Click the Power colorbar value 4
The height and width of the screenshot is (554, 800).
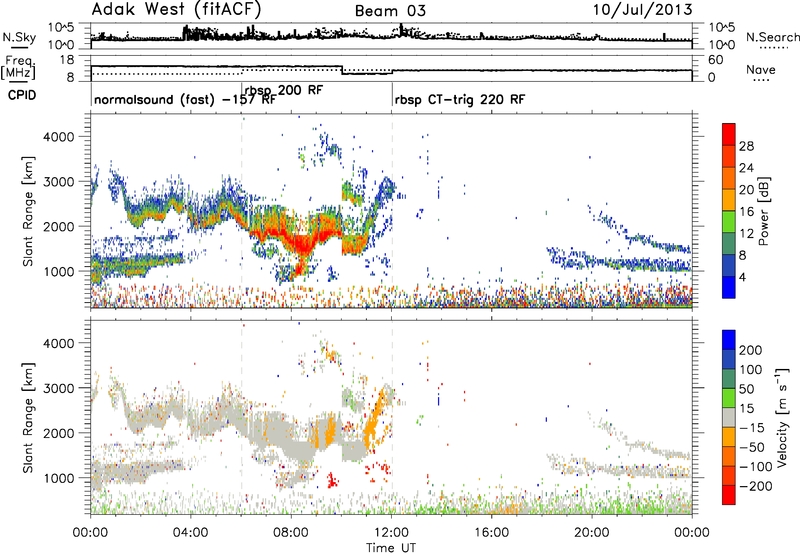coord(743,277)
